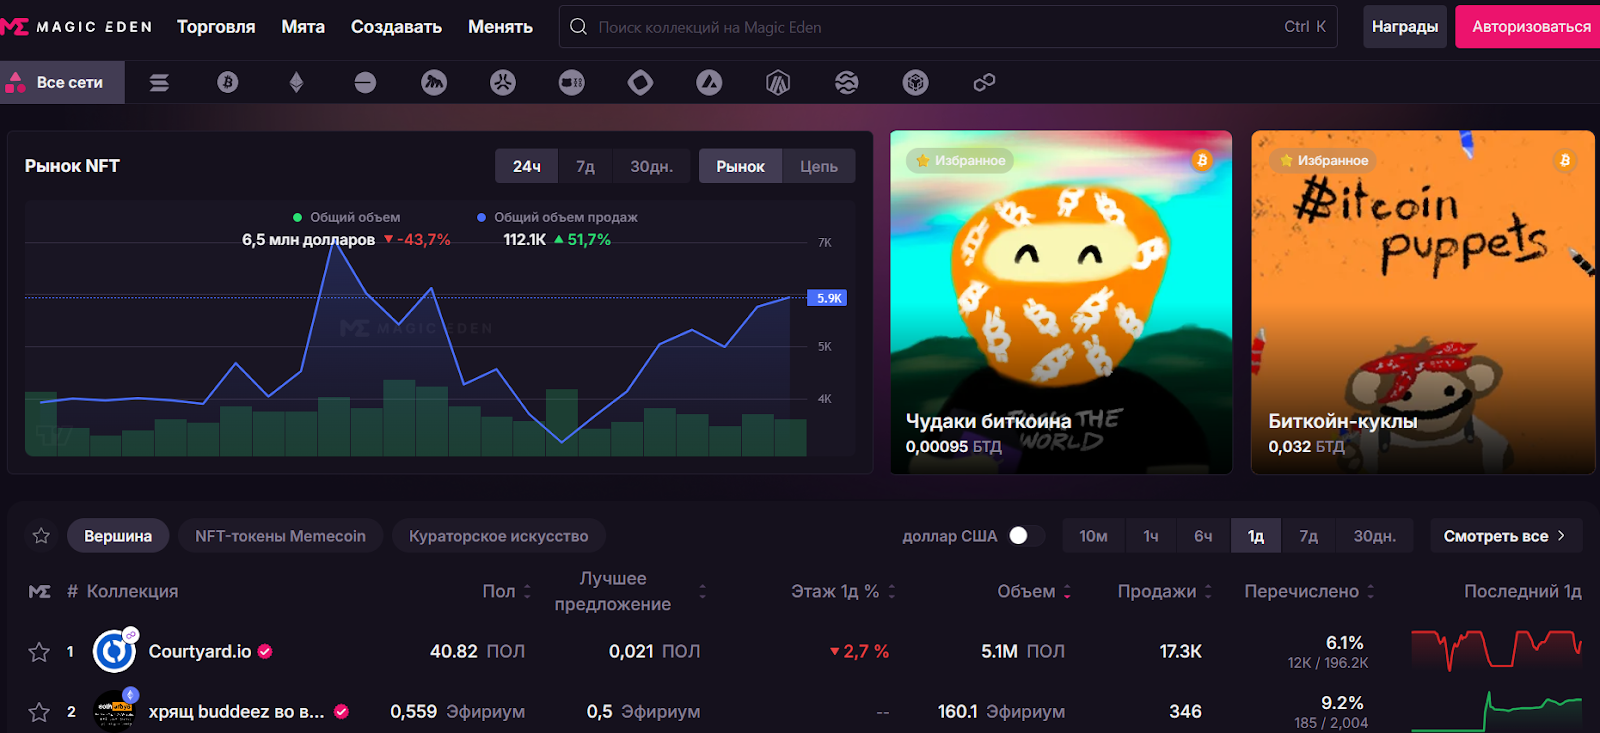Click Bitcoin badge on Чудаки биткоина card
This screenshot has height=733, width=1600.
(1202, 160)
